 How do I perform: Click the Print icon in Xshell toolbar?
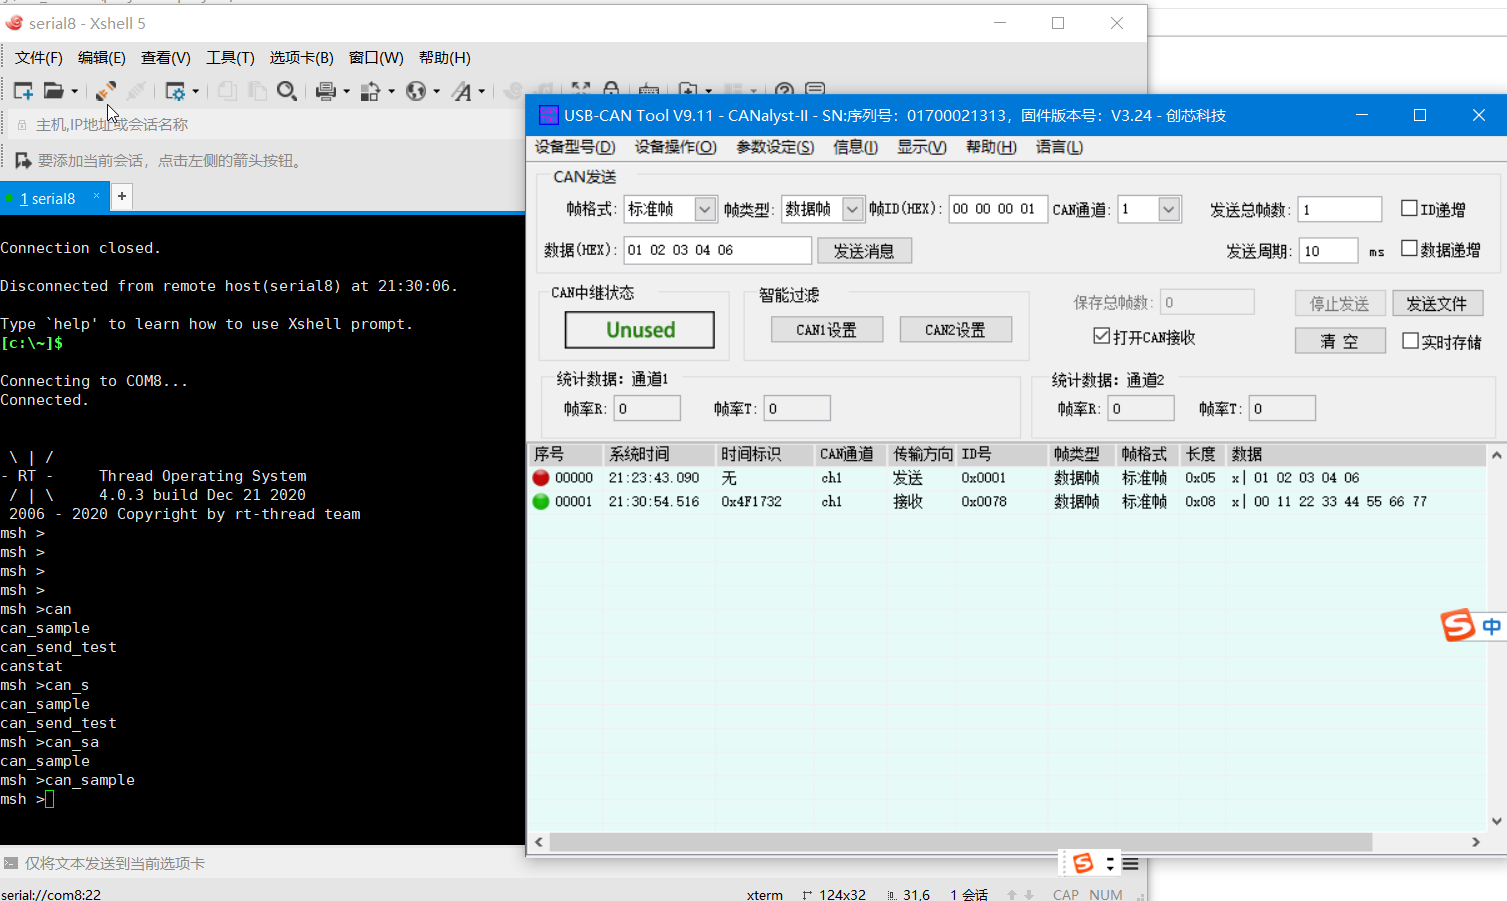325,91
